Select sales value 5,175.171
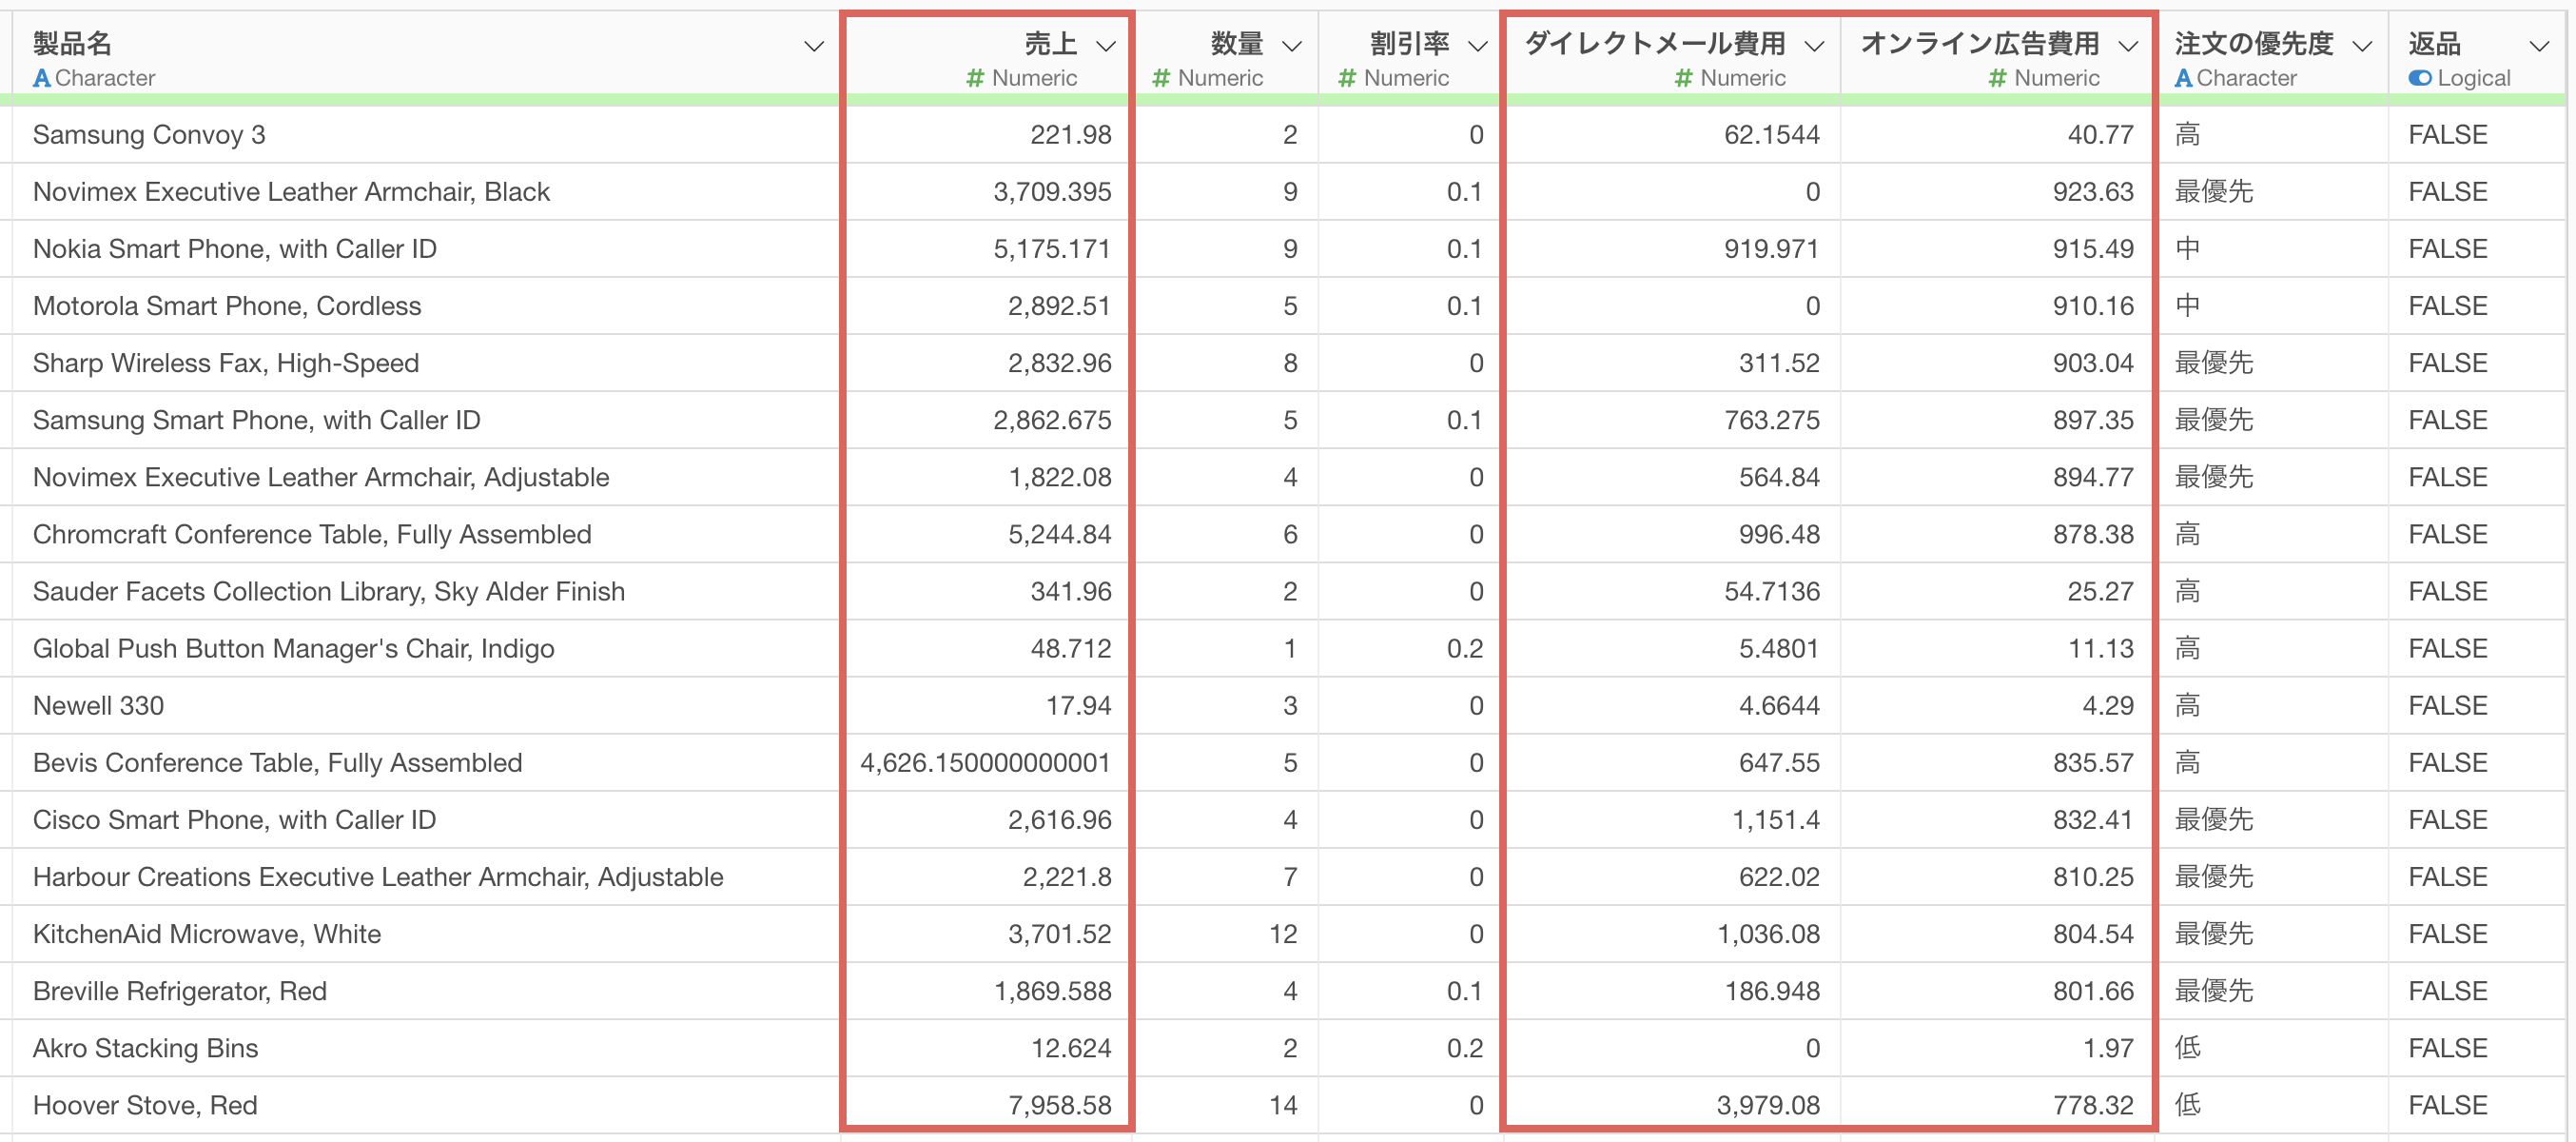The image size is (2576, 1142). click(x=1052, y=249)
